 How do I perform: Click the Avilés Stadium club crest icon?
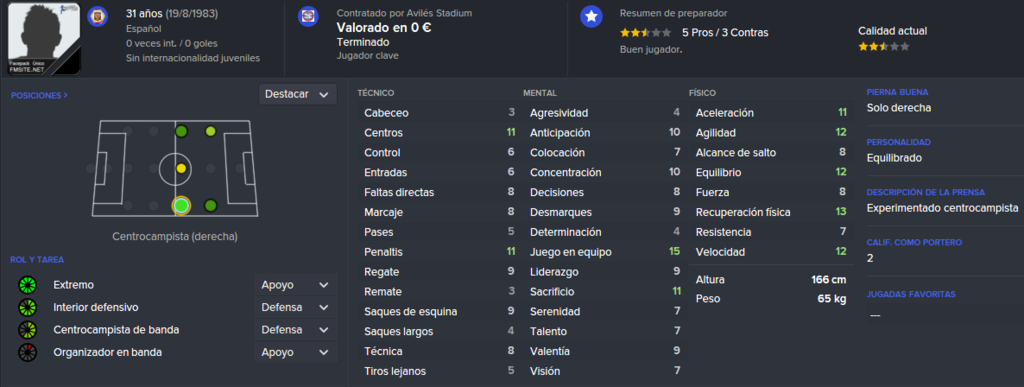coord(308,16)
